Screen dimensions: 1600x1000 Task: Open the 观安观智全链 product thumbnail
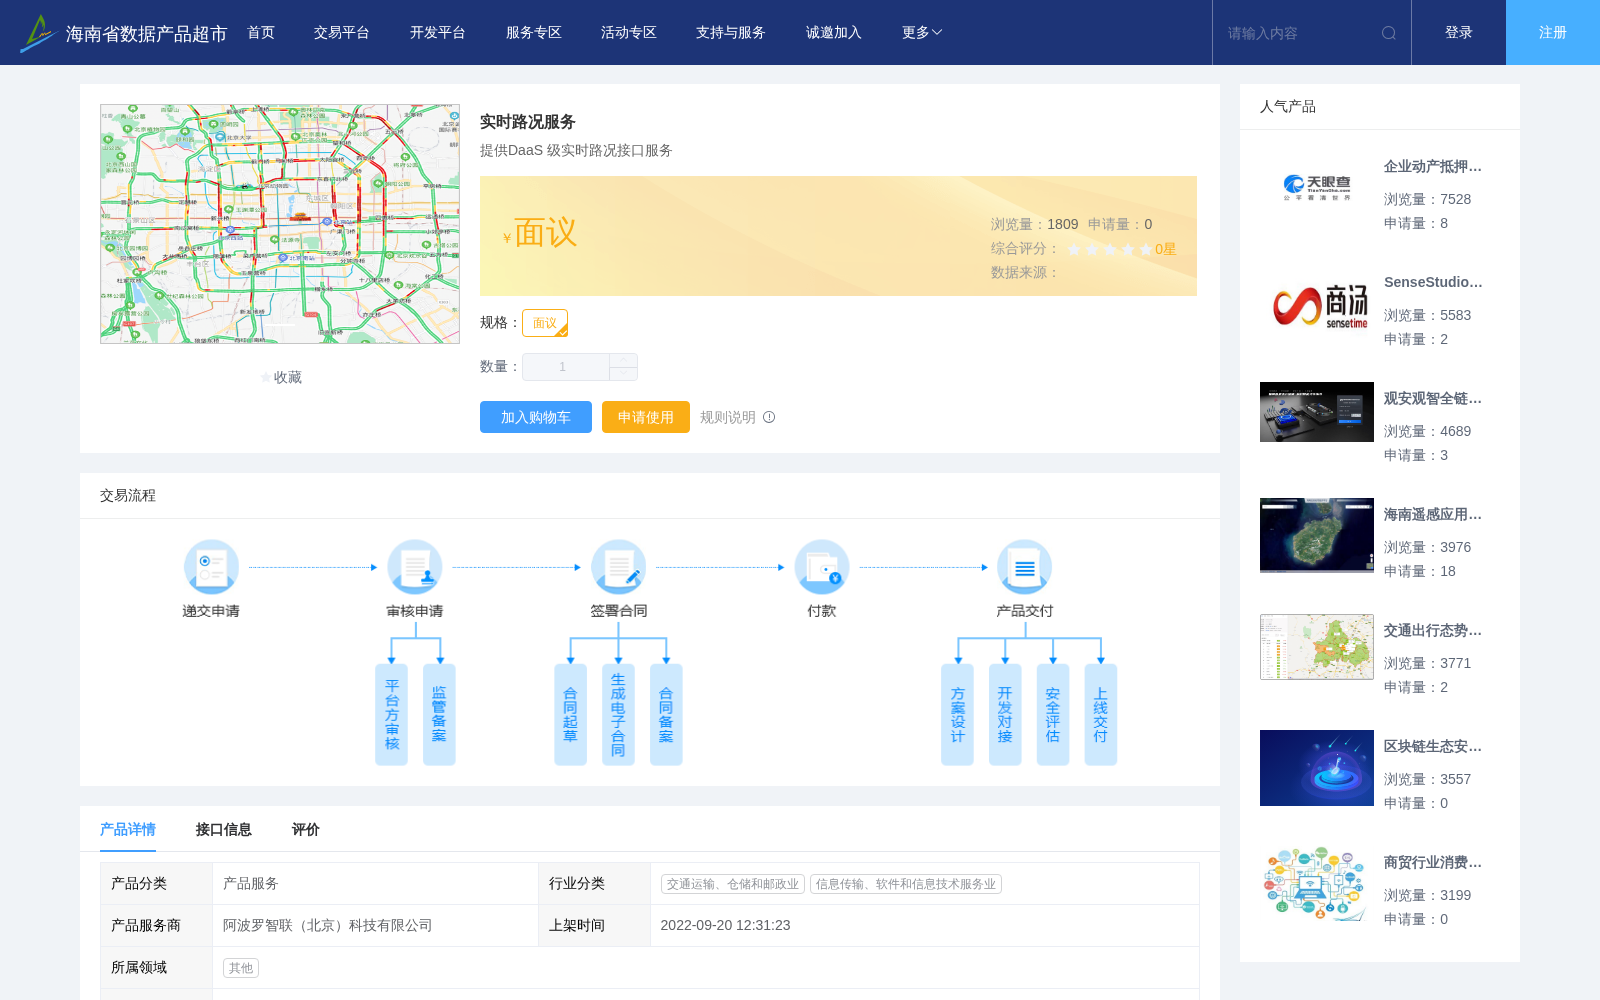point(1317,412)
